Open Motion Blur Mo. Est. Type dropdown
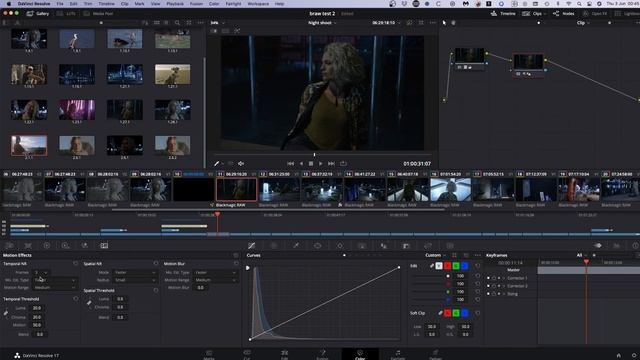Viewport: 640px width, 360px height. pos(215,272)
